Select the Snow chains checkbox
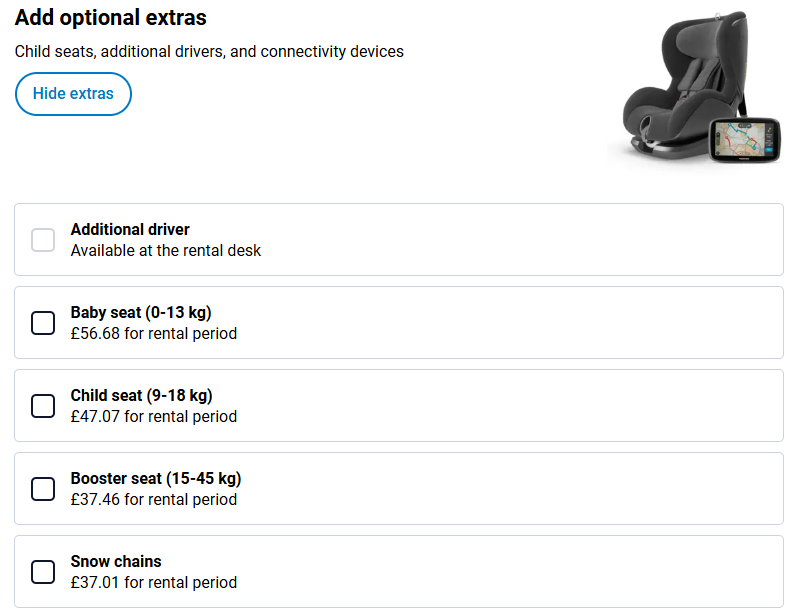This screenshot has height=615, width=792. point(43,572)
